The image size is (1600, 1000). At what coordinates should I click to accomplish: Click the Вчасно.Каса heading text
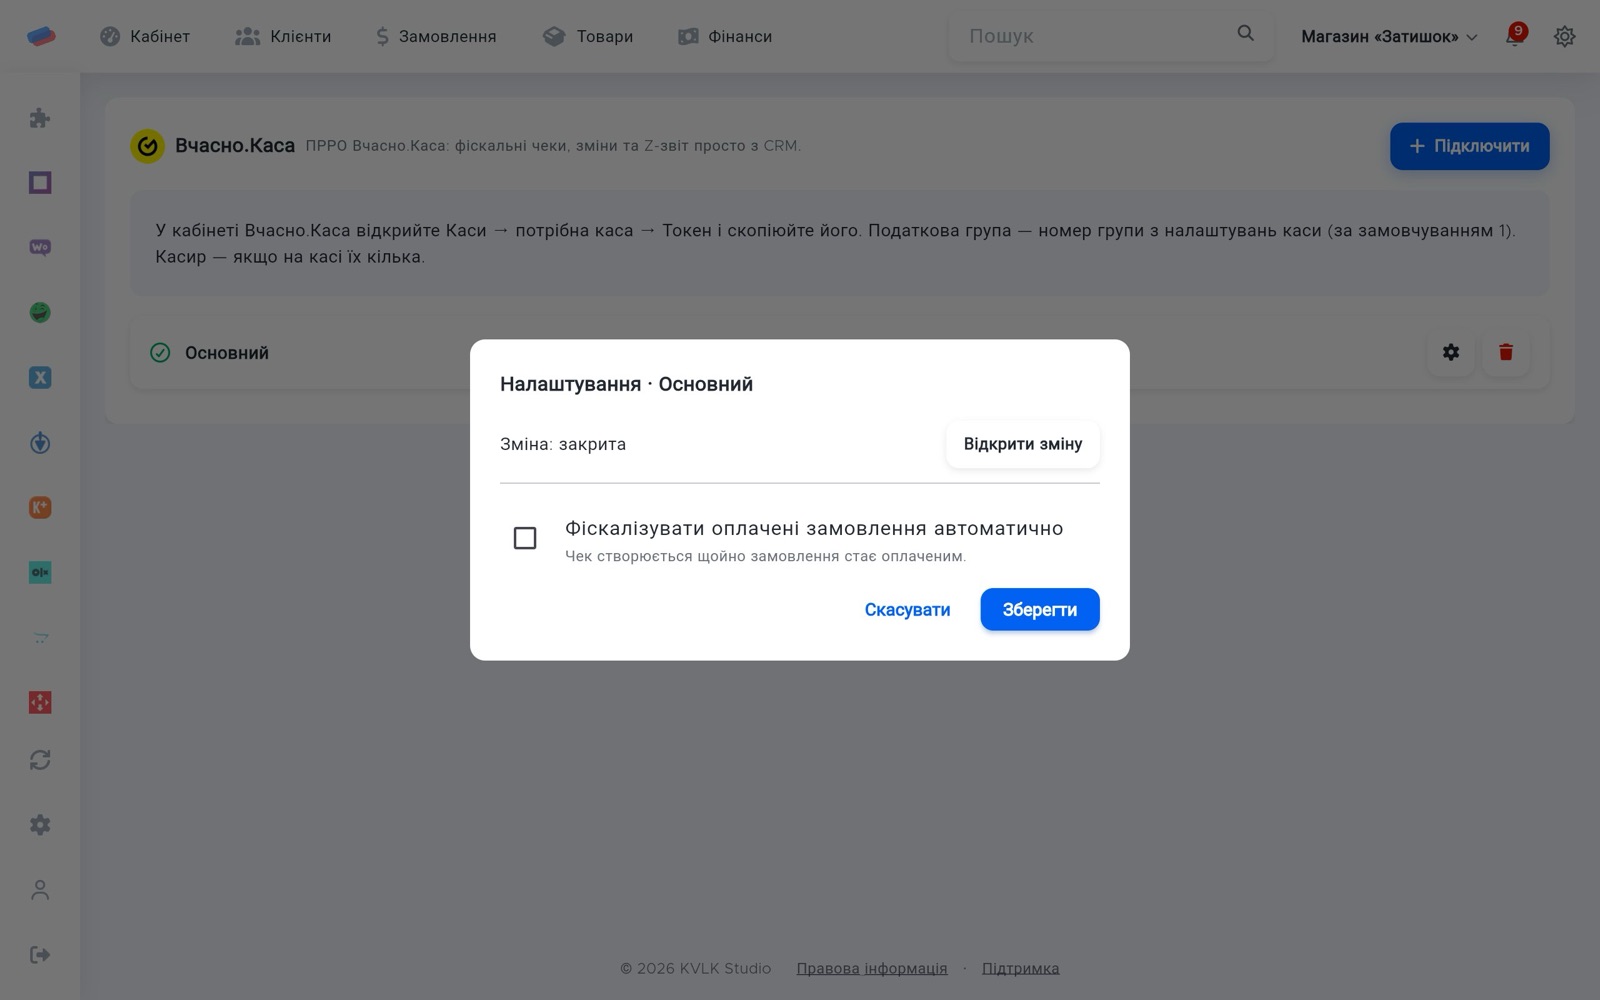[x=235, y=146]
